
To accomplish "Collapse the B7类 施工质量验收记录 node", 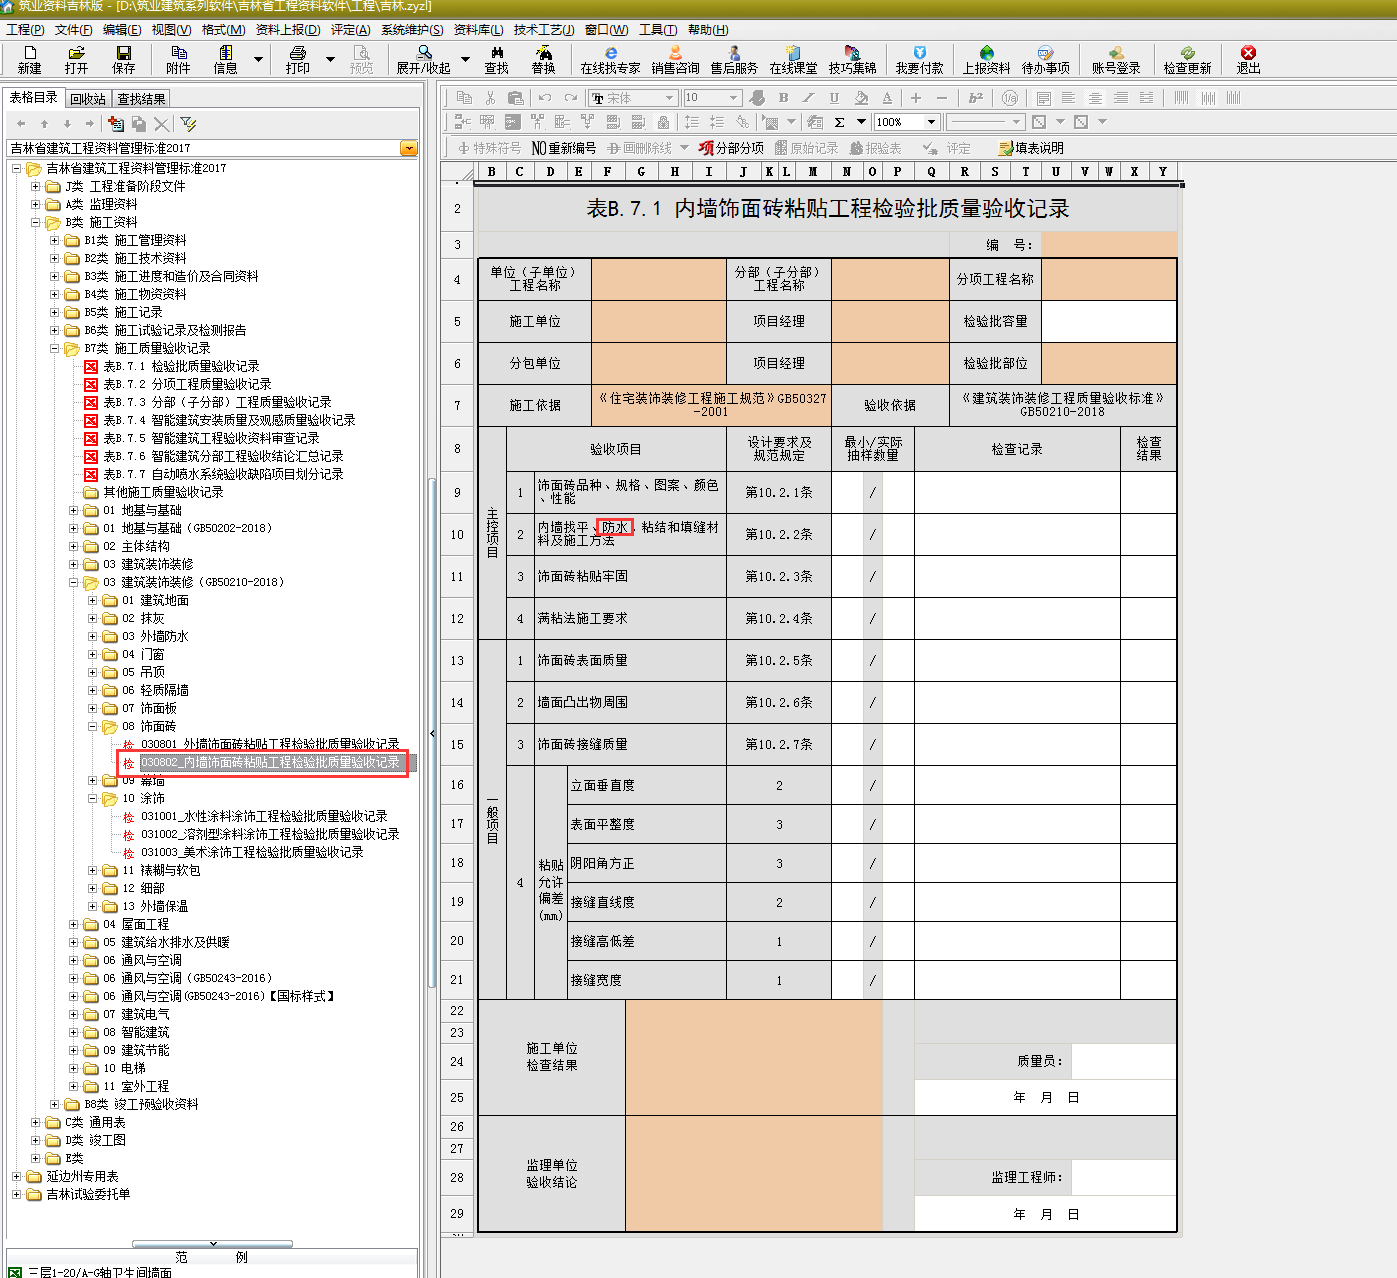I will point(55,348).
